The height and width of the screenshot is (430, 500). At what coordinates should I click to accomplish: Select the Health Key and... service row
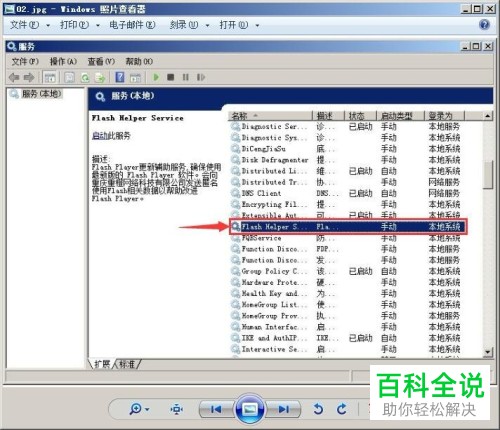346,294
